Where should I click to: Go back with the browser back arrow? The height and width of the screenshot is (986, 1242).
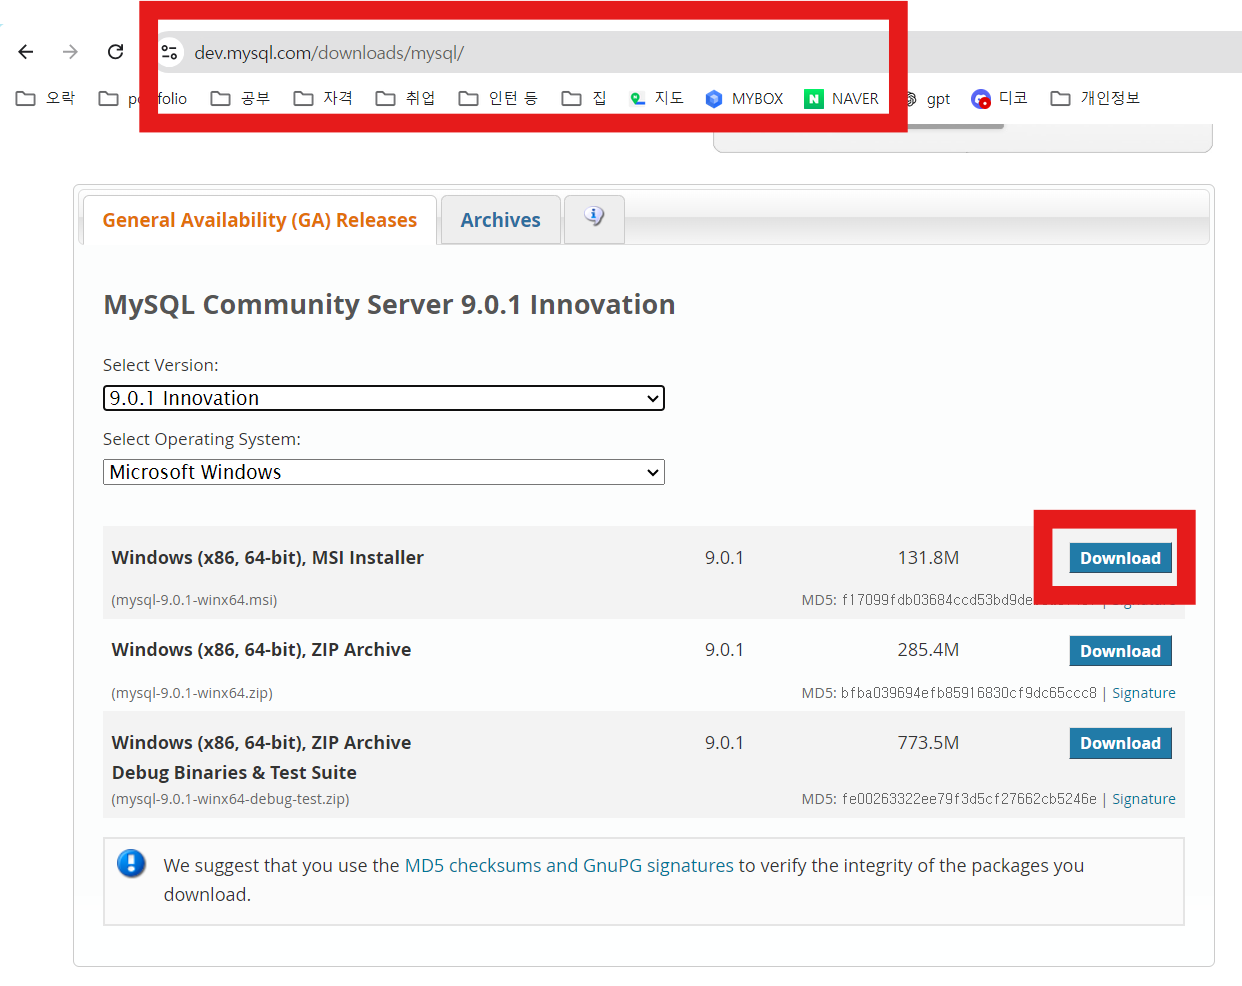(x=26, y=52)
